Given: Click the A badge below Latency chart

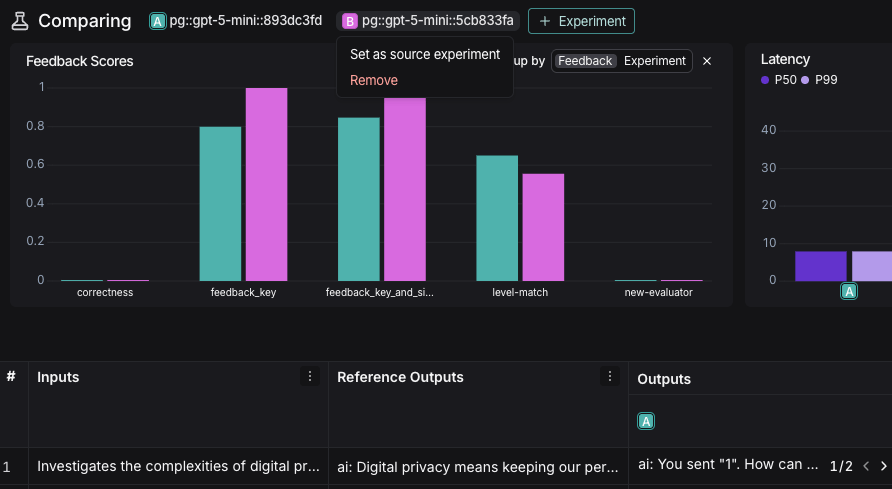Looking at the screenshot, I should (x=849, y=292).
